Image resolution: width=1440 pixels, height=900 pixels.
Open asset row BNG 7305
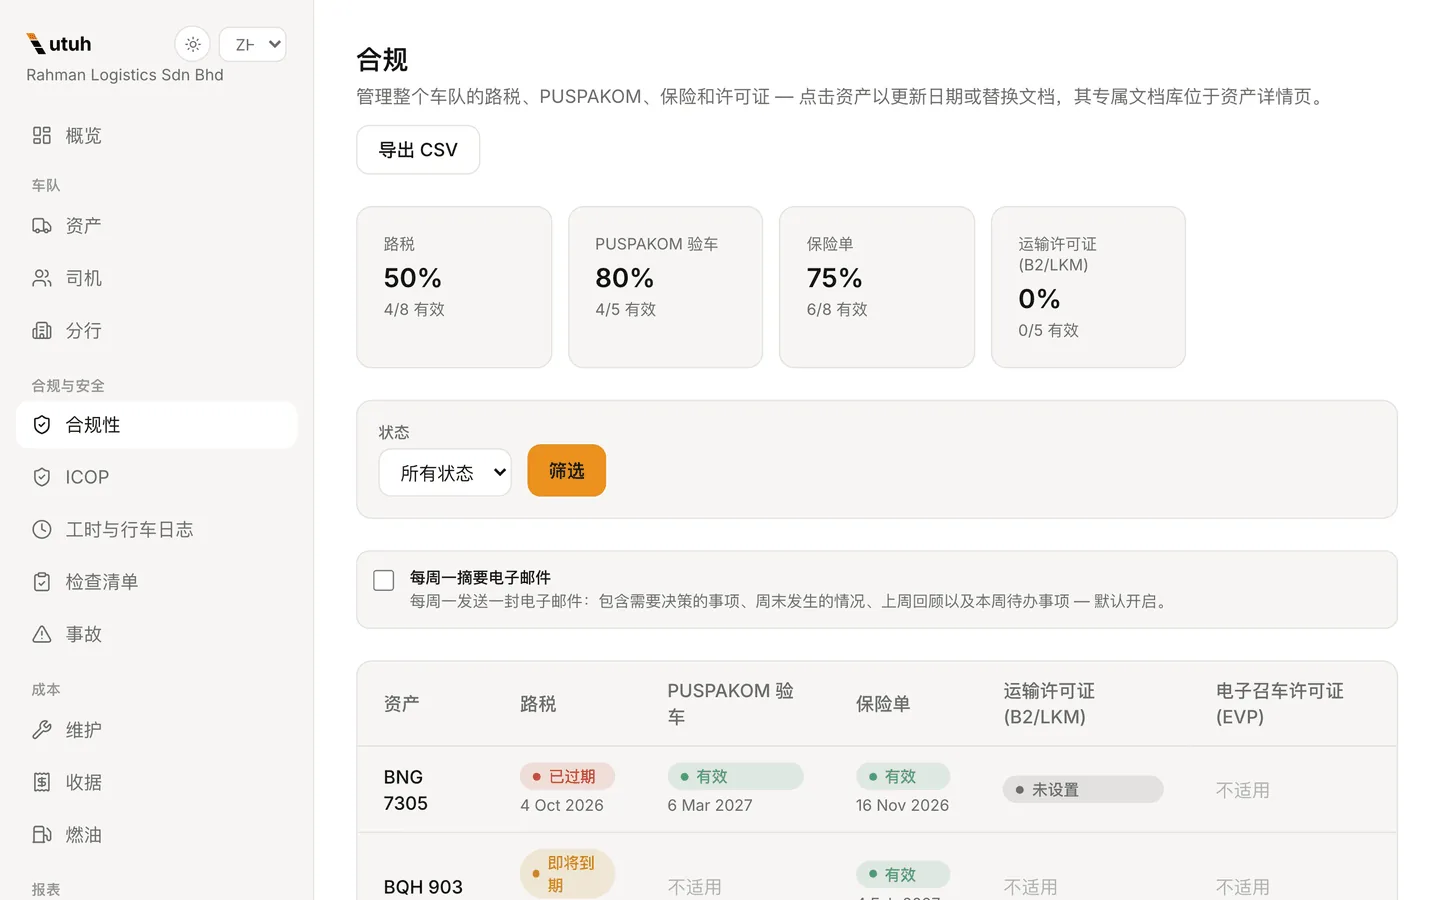pyautogui.click(x=877, y=790)
